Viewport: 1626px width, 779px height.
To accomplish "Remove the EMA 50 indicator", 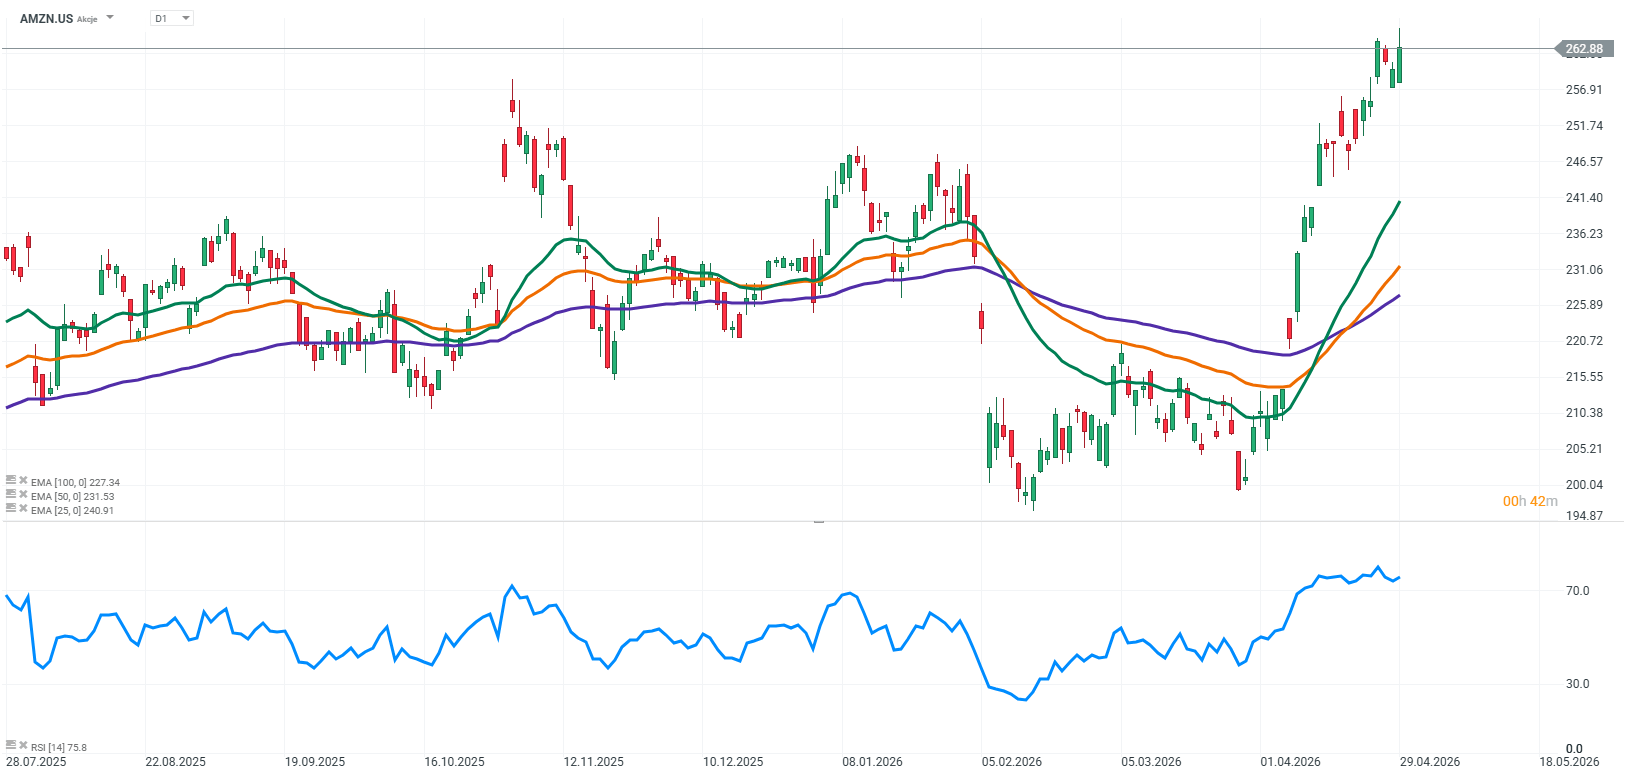I will [23, 495].
